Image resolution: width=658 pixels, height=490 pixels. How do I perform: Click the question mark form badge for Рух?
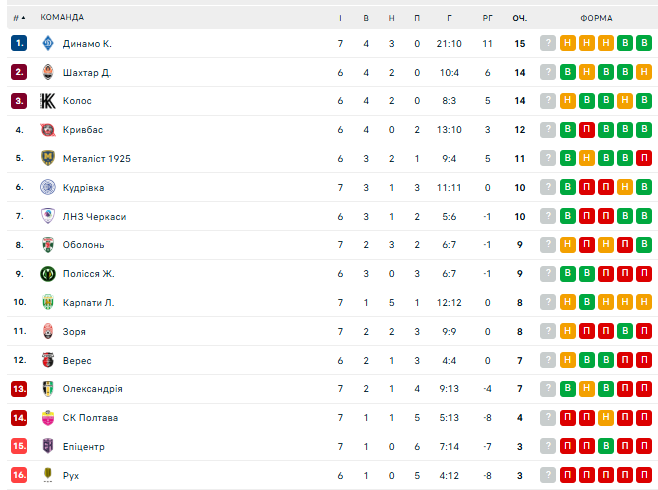(x=548, y=475)
